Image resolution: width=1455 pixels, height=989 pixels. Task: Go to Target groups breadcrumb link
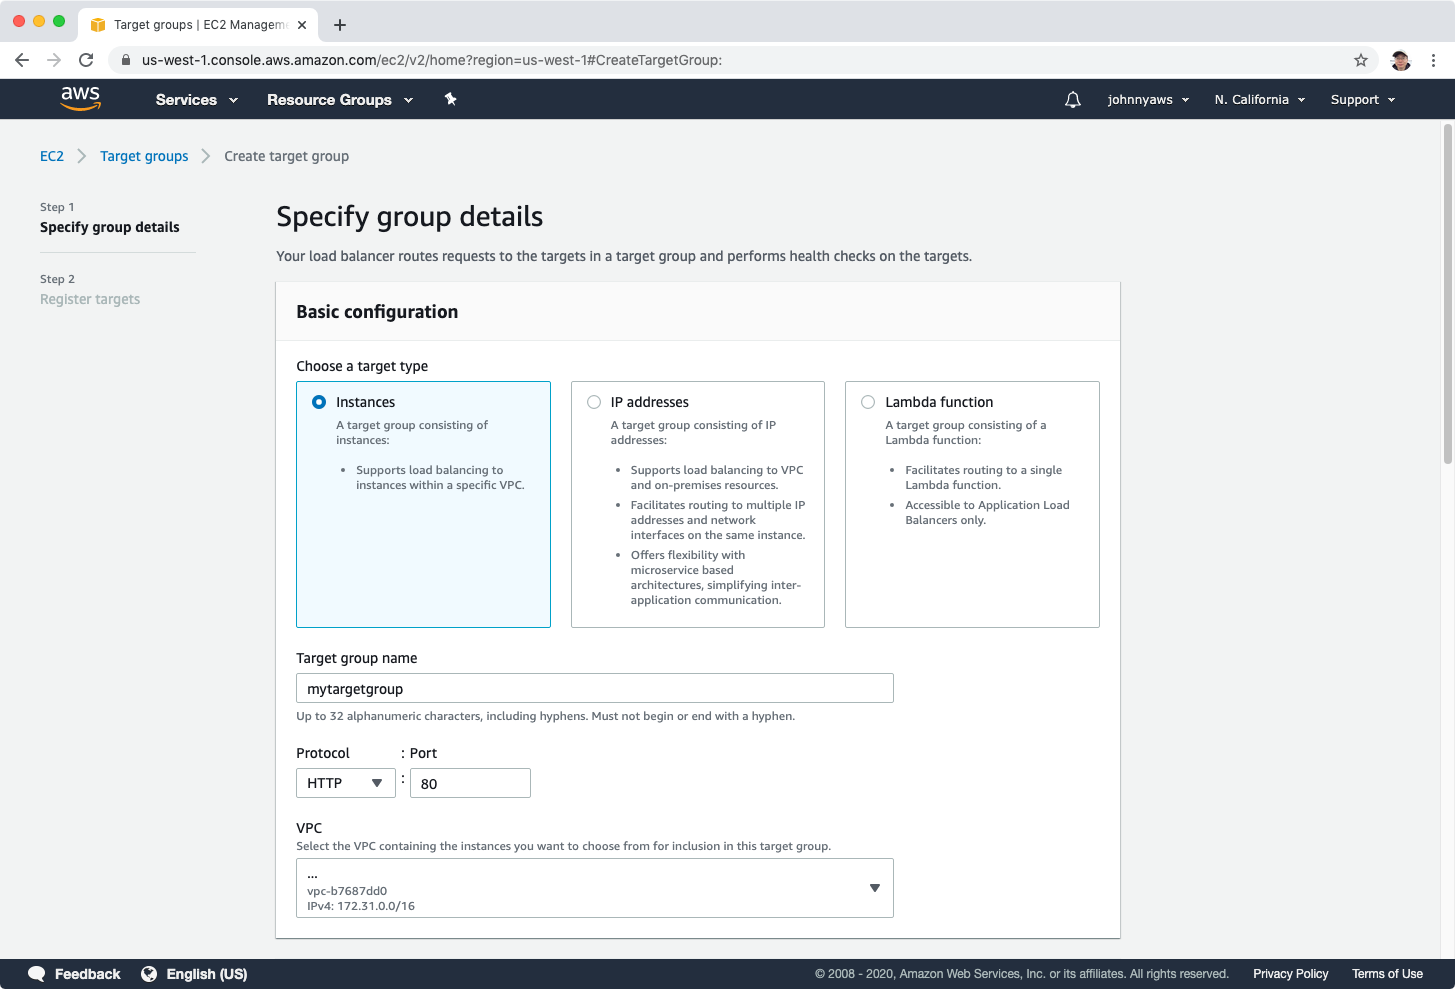tap(144, 156)
